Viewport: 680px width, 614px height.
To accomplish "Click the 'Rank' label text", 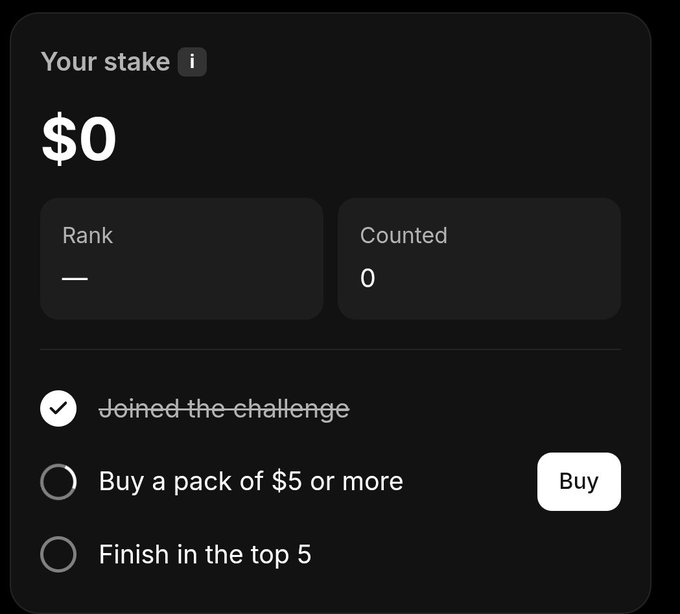I will click(88, 235).
